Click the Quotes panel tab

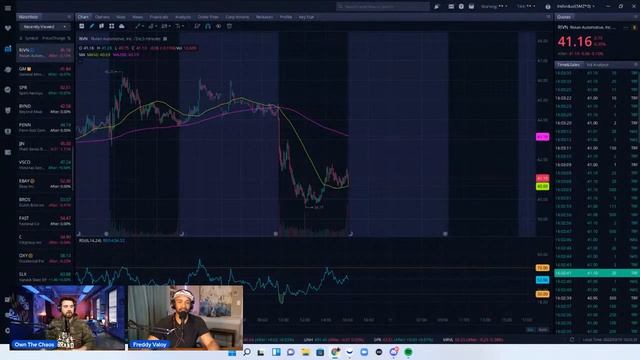[564, 17]
